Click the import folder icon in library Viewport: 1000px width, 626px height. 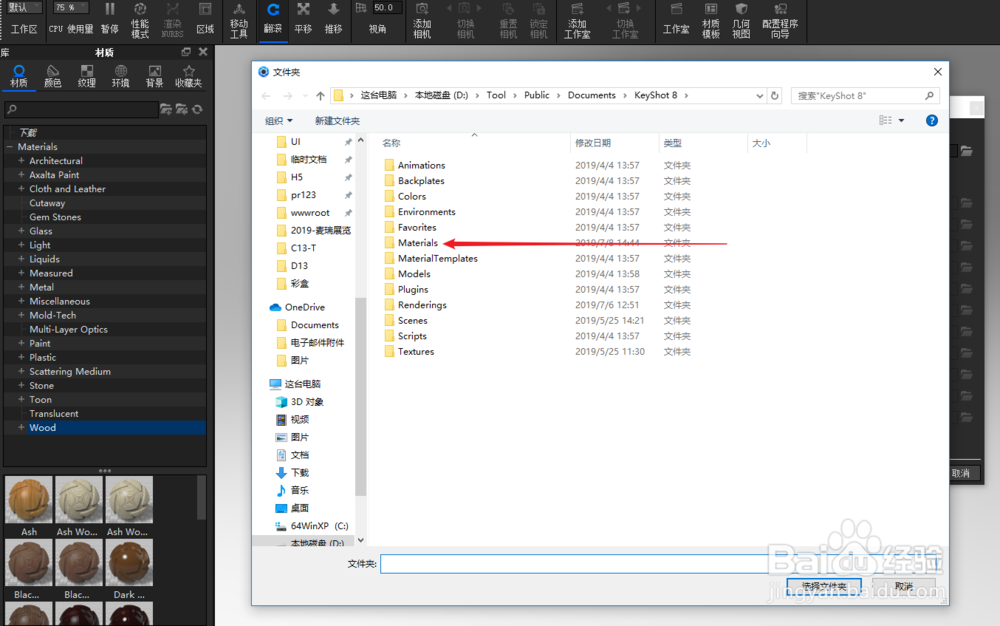[x=182, y=110]
